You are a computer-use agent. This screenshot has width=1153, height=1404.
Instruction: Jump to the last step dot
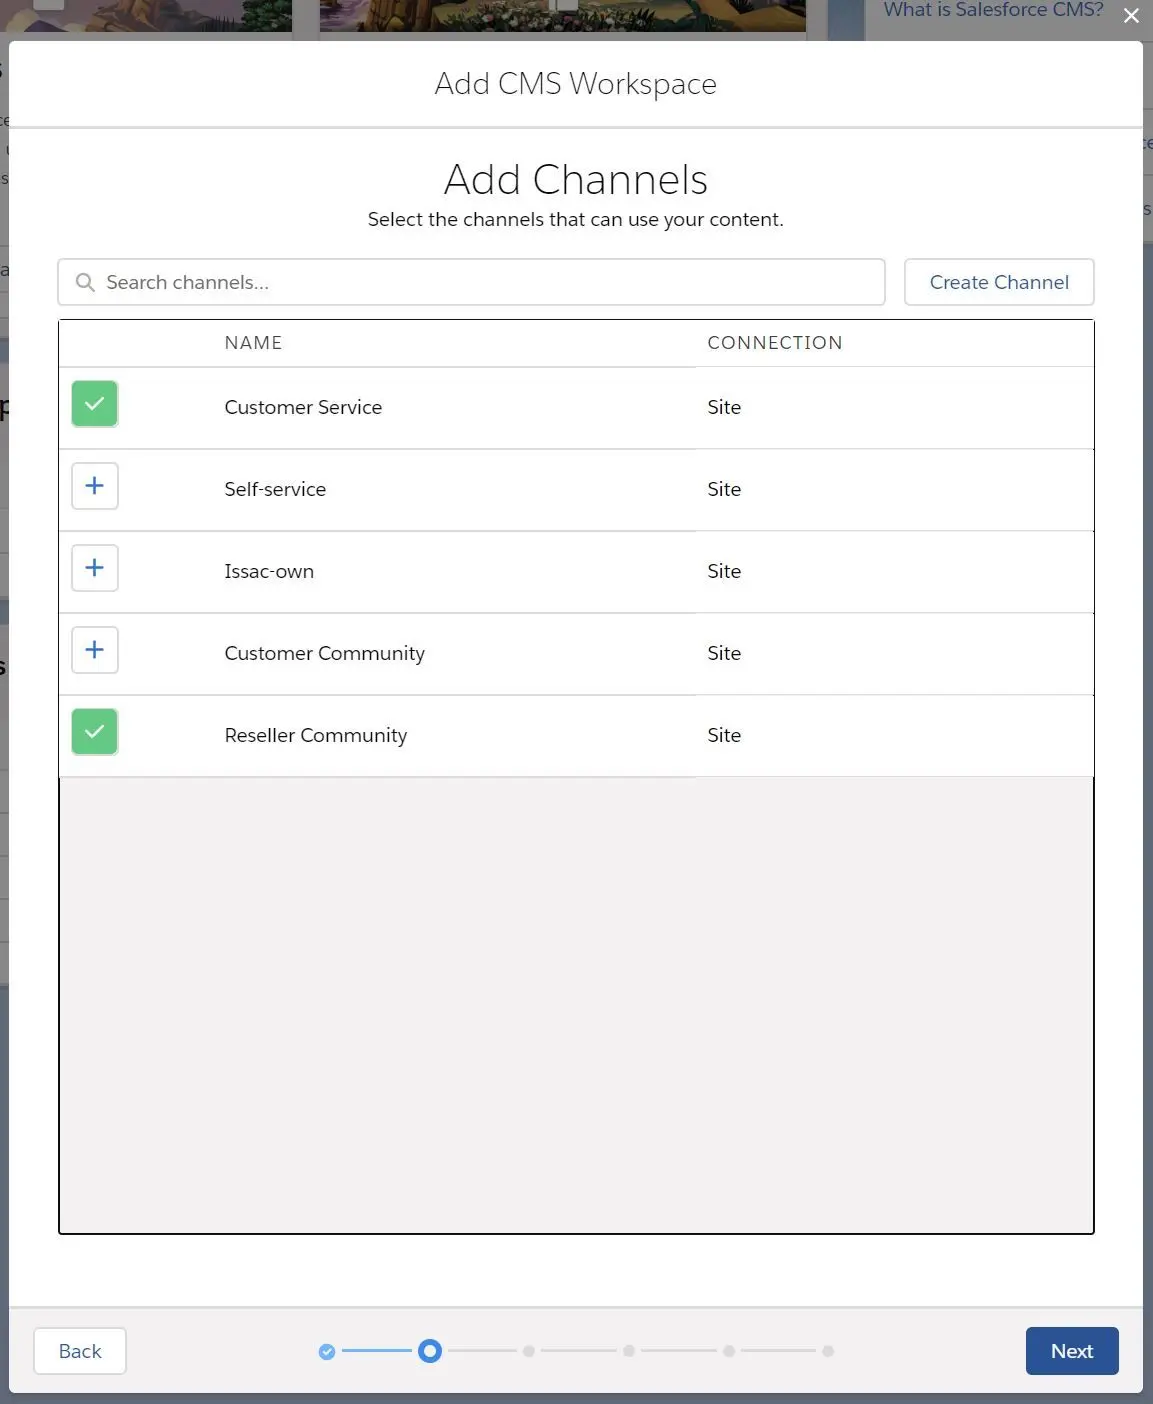click(x=828, y=1351)
